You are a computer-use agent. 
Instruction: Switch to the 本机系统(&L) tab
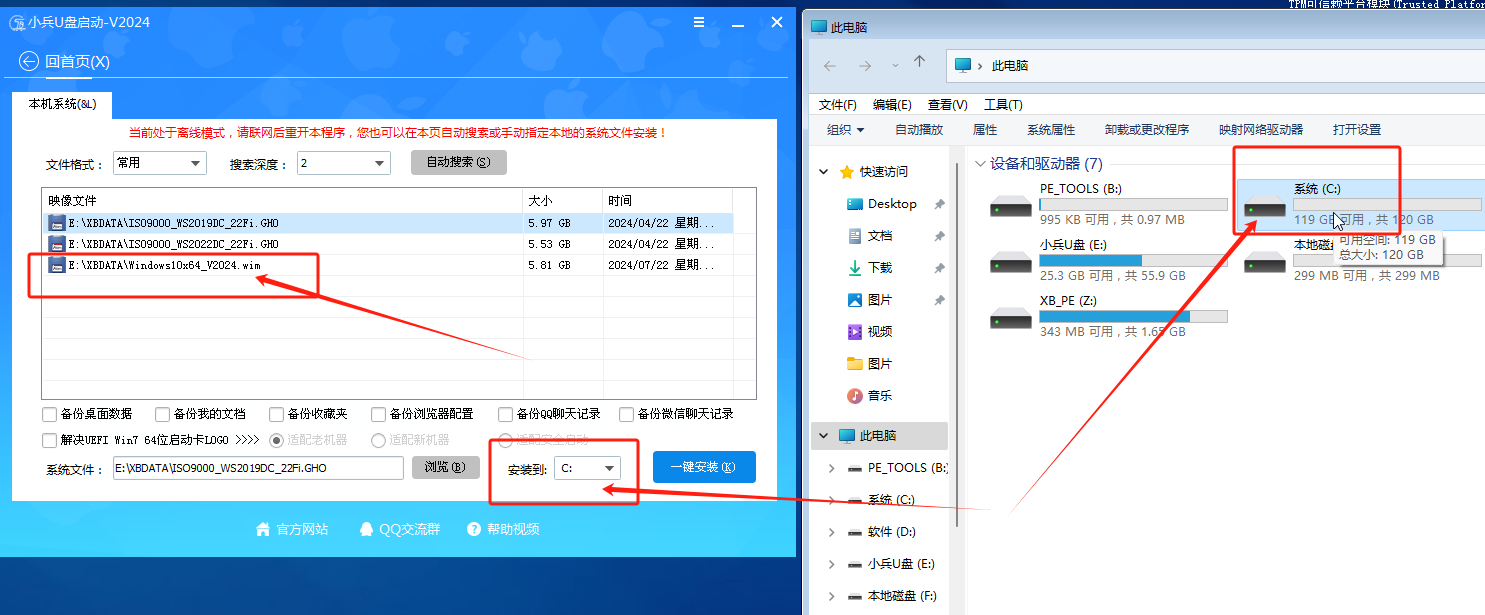pos(62,105)
